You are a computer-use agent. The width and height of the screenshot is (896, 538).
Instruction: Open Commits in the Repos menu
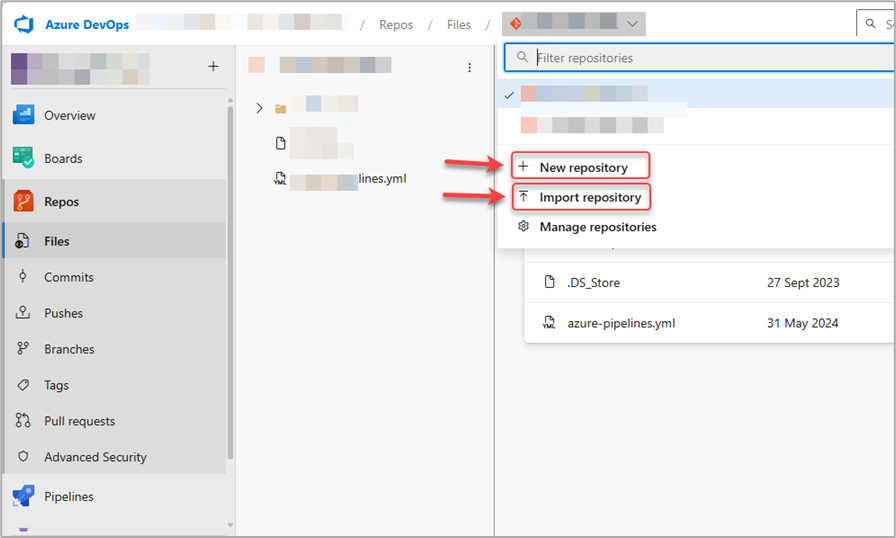pos(68,277)
